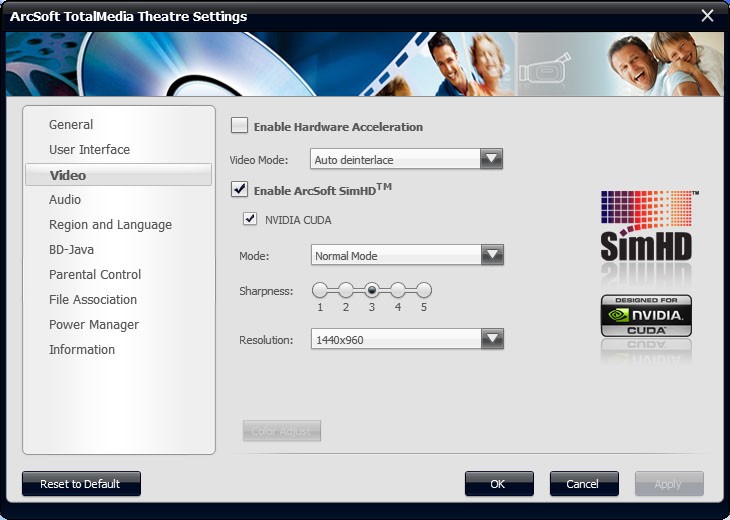Set sharpness to level 2
This screenshot has width=730, height=520.
click(346, 290)
